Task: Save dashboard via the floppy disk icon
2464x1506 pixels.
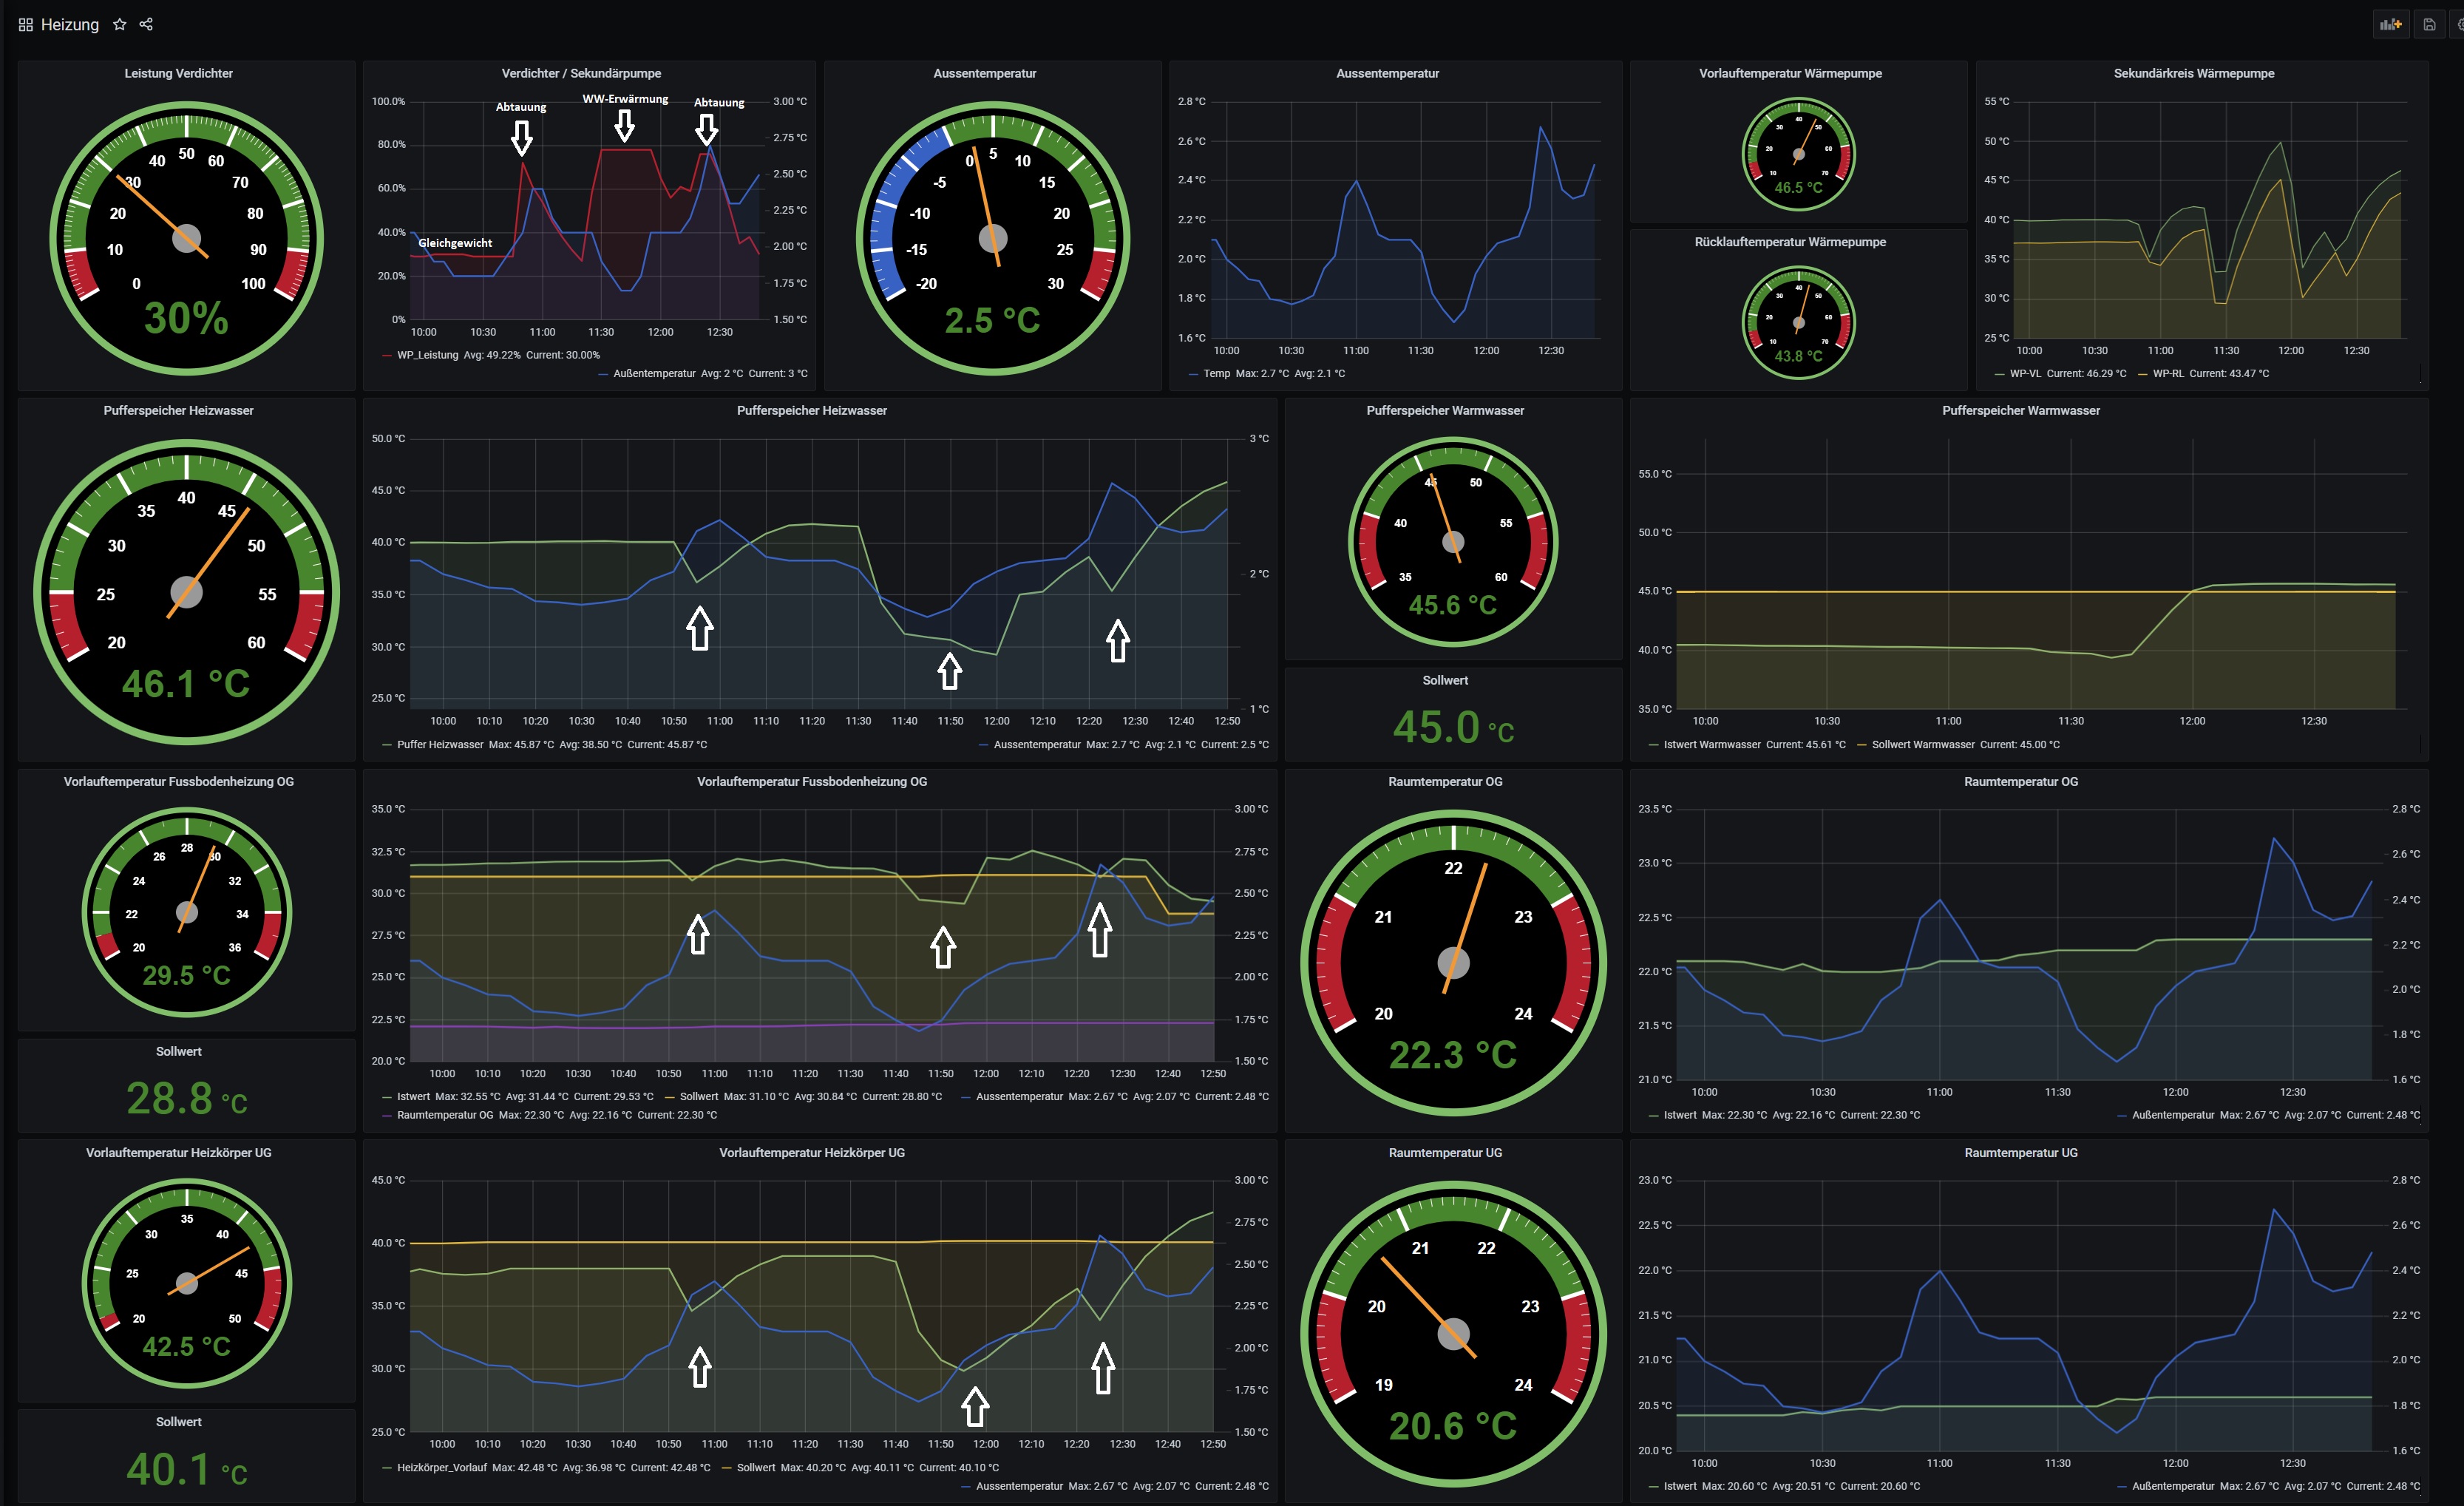Action: tap(2429, 25)
